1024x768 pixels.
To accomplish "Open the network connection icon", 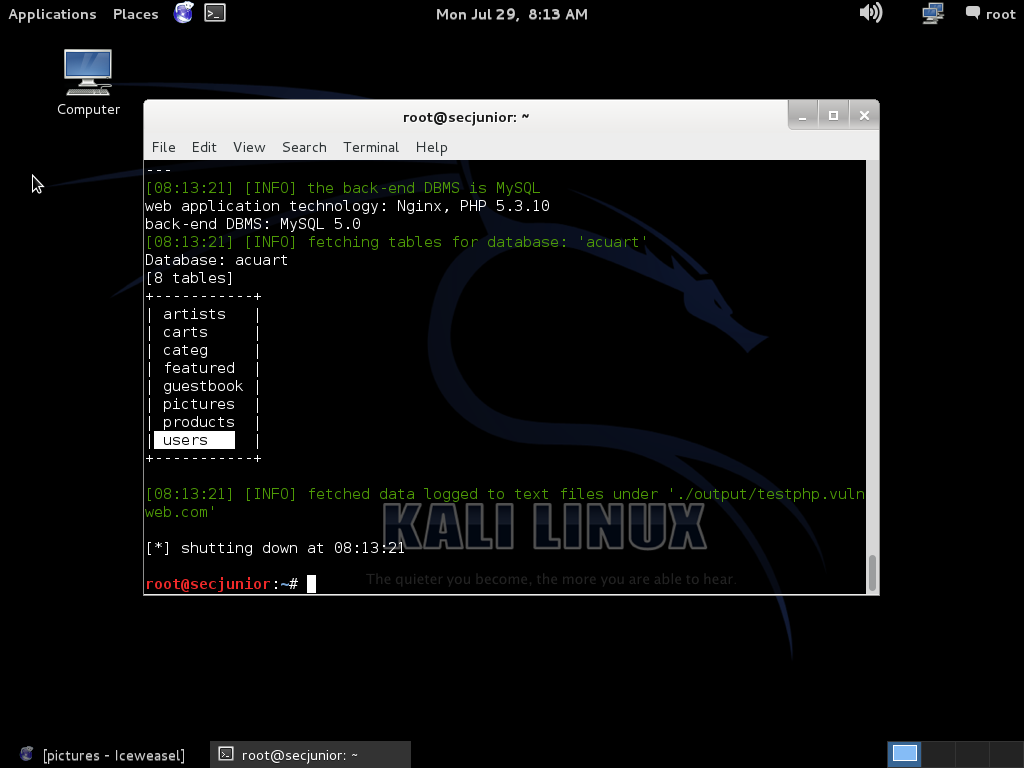I will tap(933, 13).
